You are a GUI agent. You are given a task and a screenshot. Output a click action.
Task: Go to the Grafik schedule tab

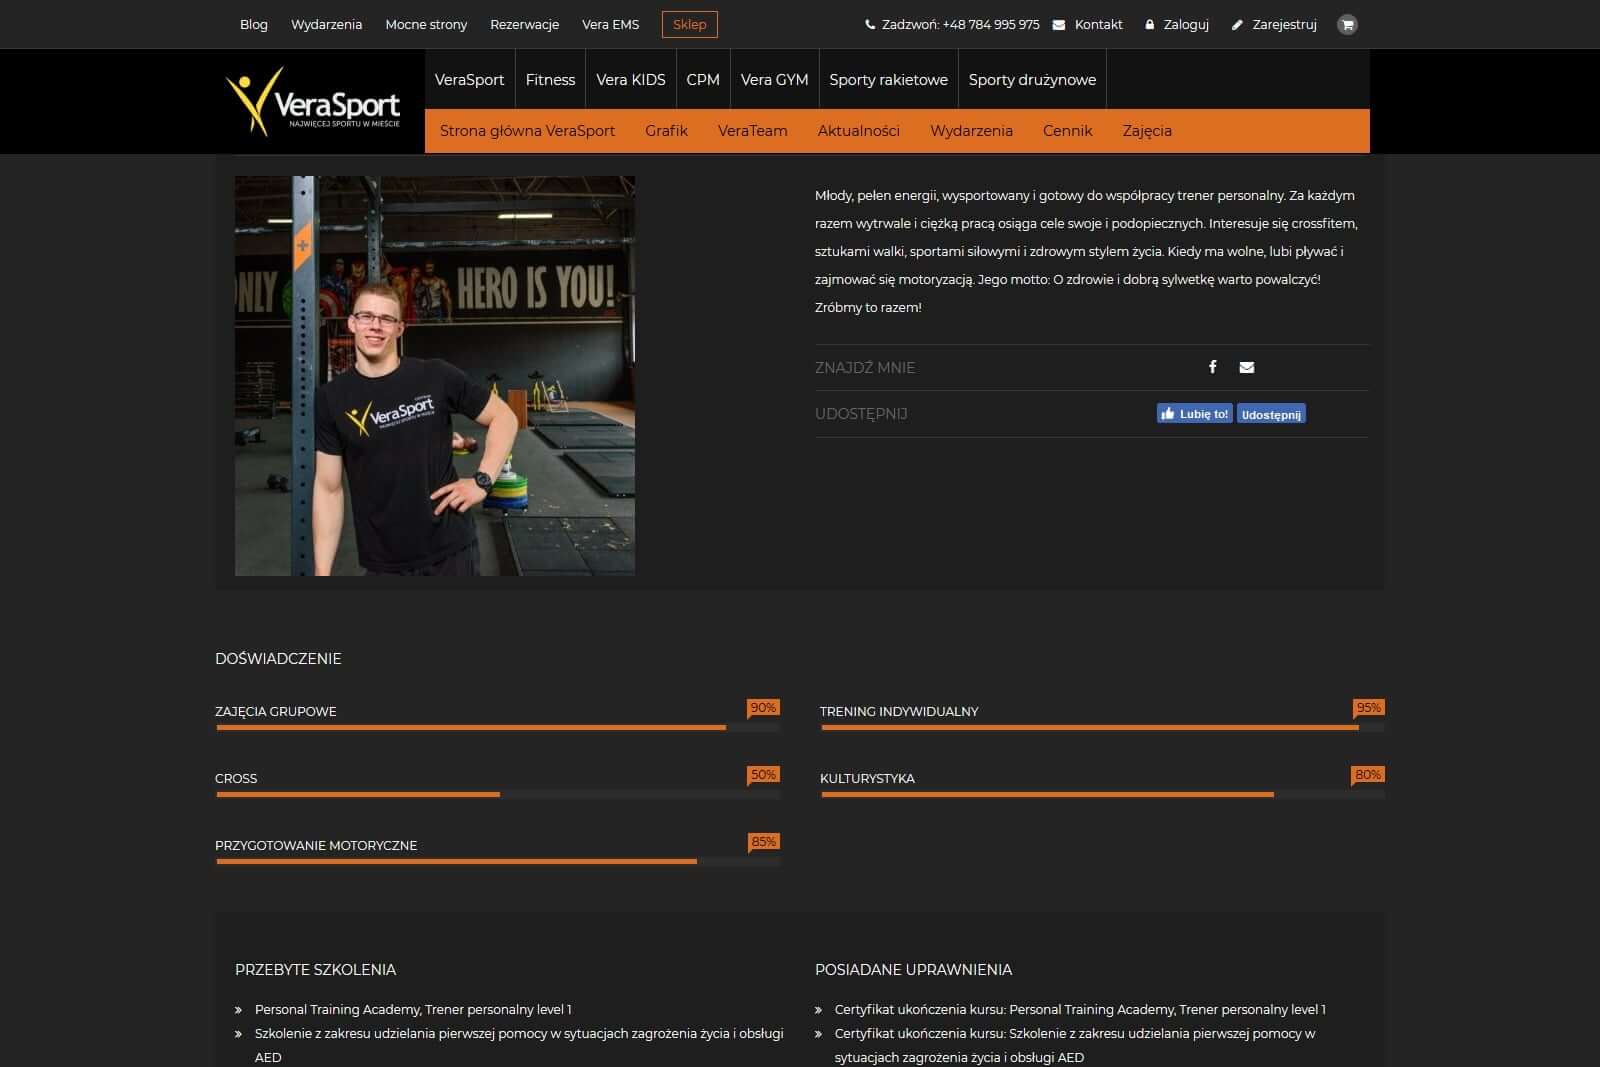click(x=666, y=131)
